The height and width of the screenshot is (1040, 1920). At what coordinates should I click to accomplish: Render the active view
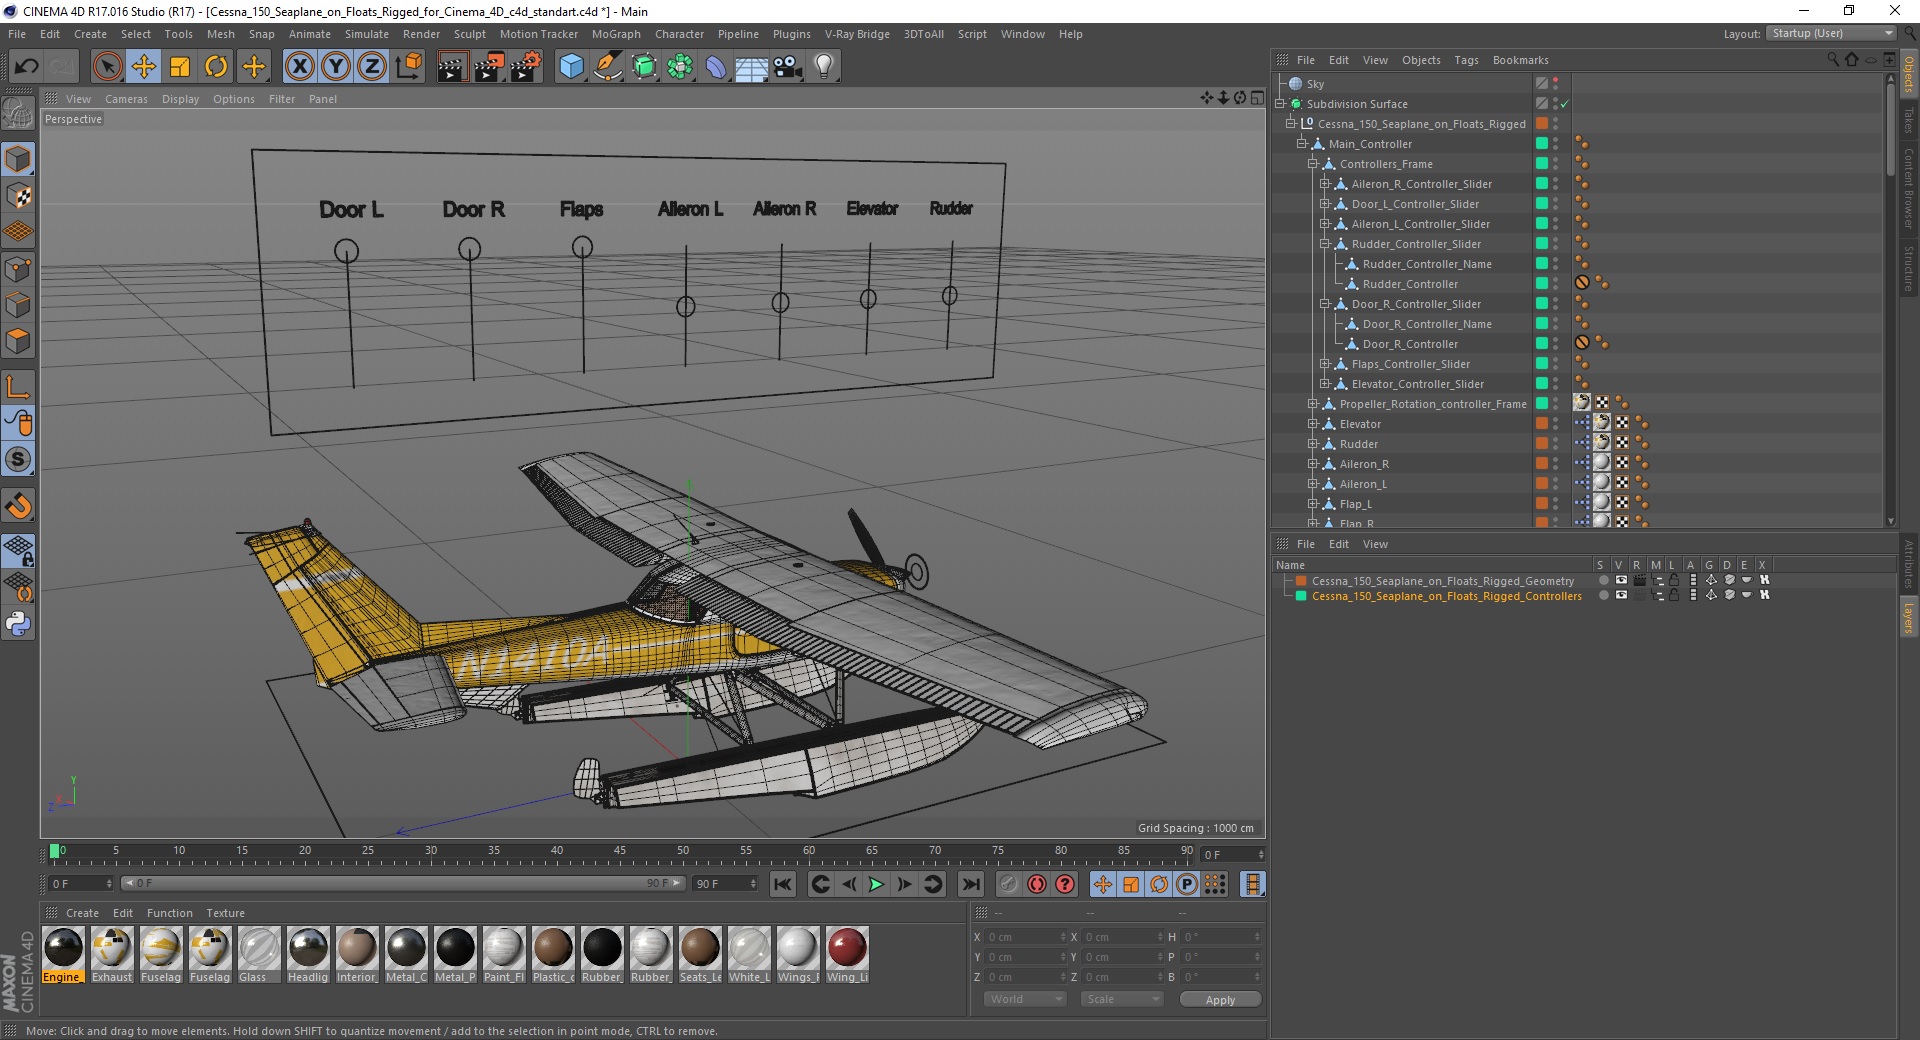click(452, 67)
